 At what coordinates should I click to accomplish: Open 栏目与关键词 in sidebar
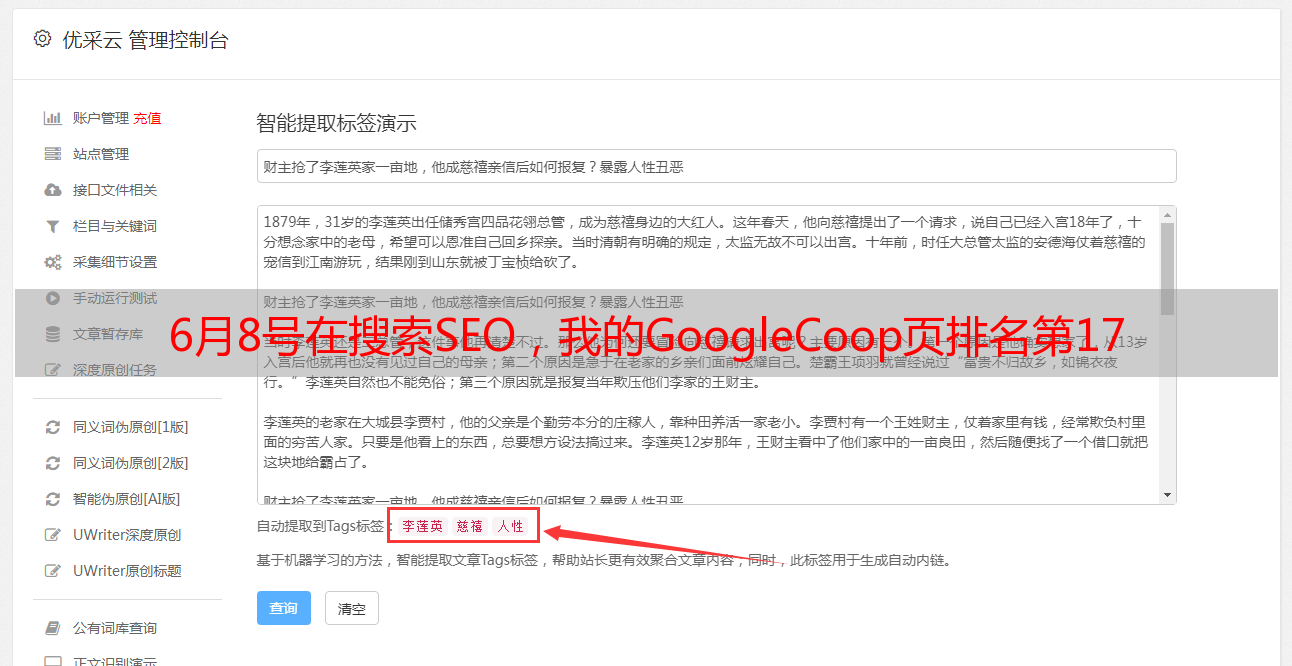click(115, 226)
